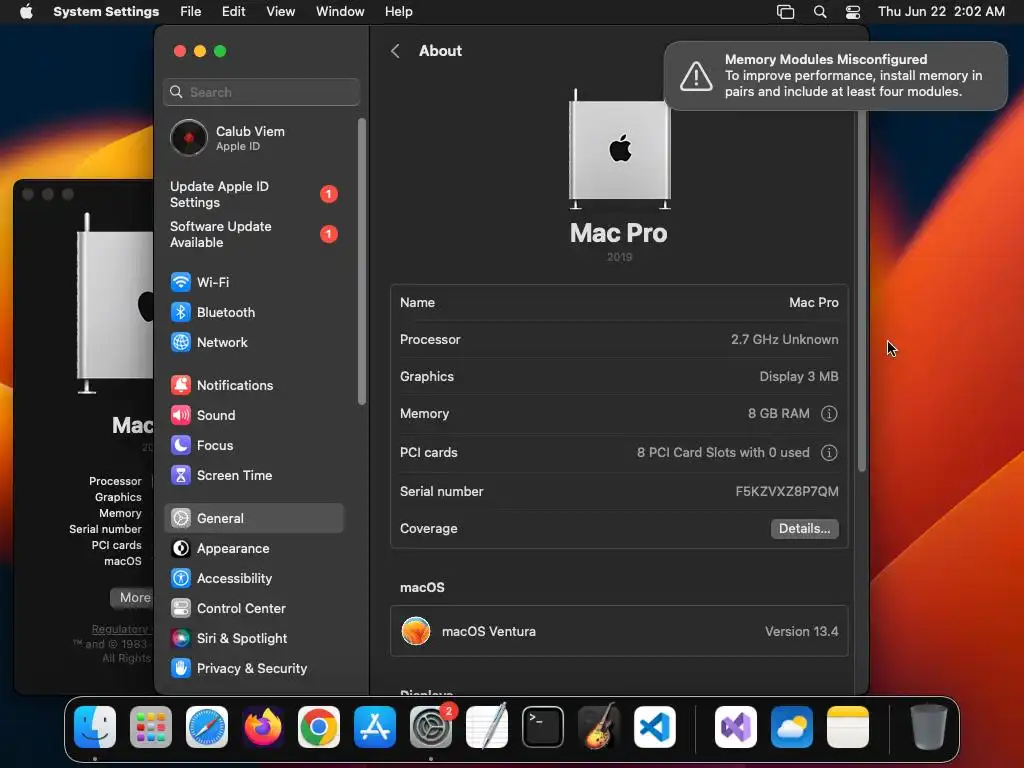Open the Window menu
This screenshot has height=768, width=1024.
(340, 12)
